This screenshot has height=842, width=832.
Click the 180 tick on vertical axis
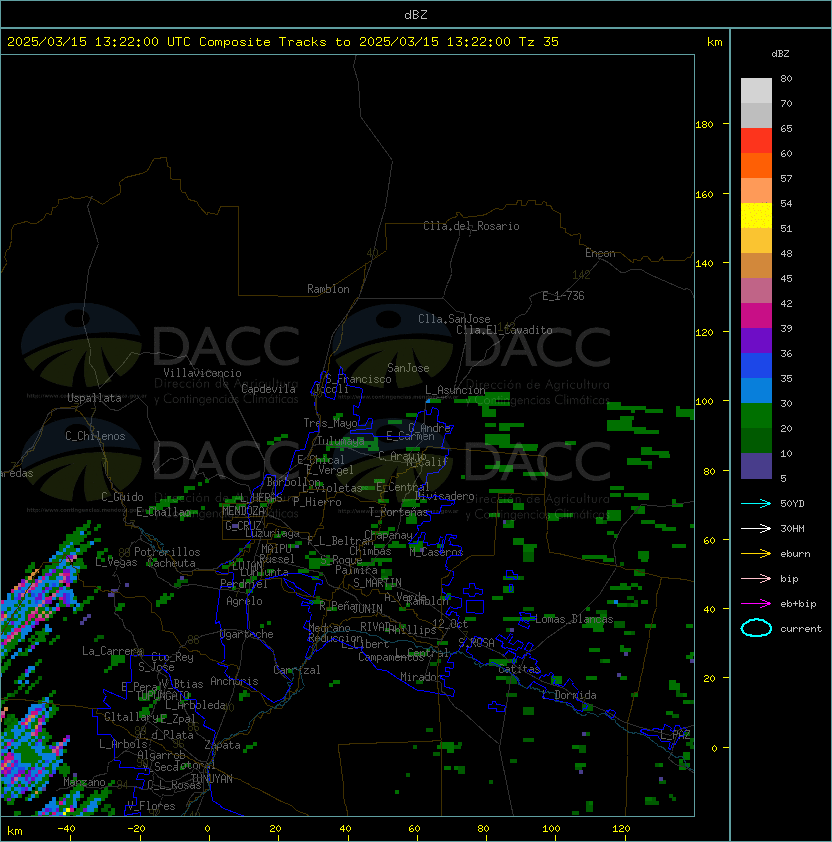point(704,125)
